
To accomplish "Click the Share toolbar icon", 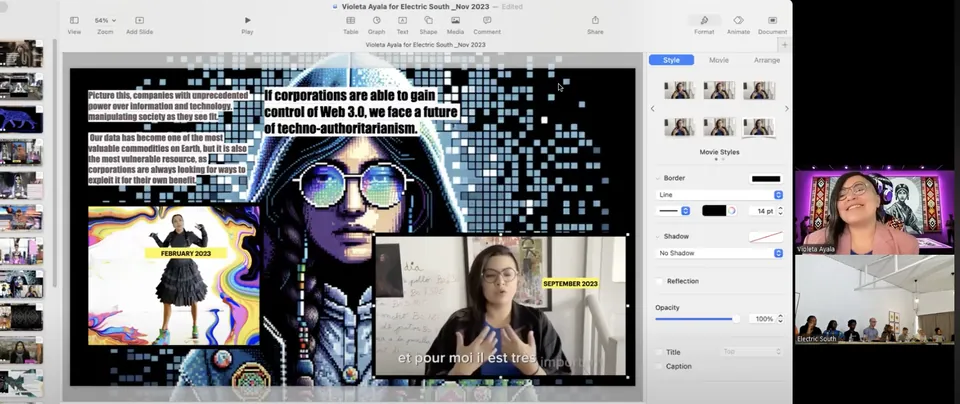I will 595,20.
